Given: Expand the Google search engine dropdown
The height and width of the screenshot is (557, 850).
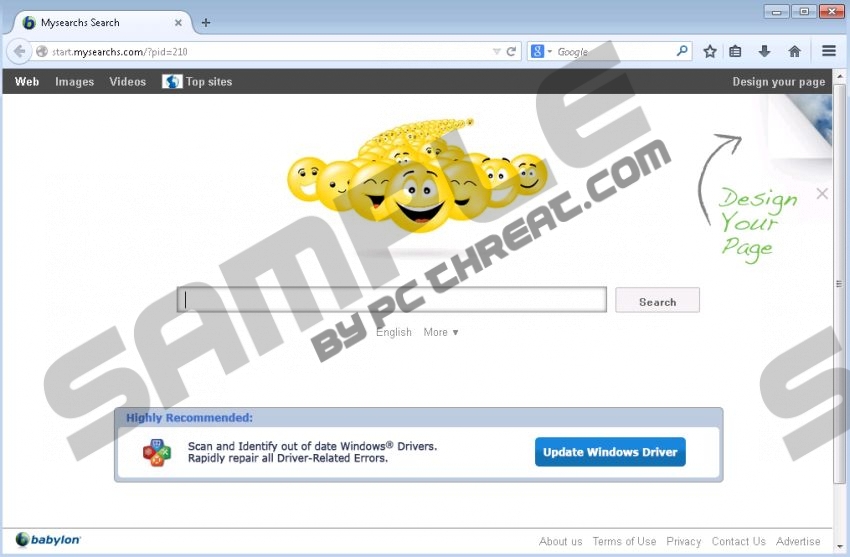Looking at the screenshot, I should [x=541, y=51].
